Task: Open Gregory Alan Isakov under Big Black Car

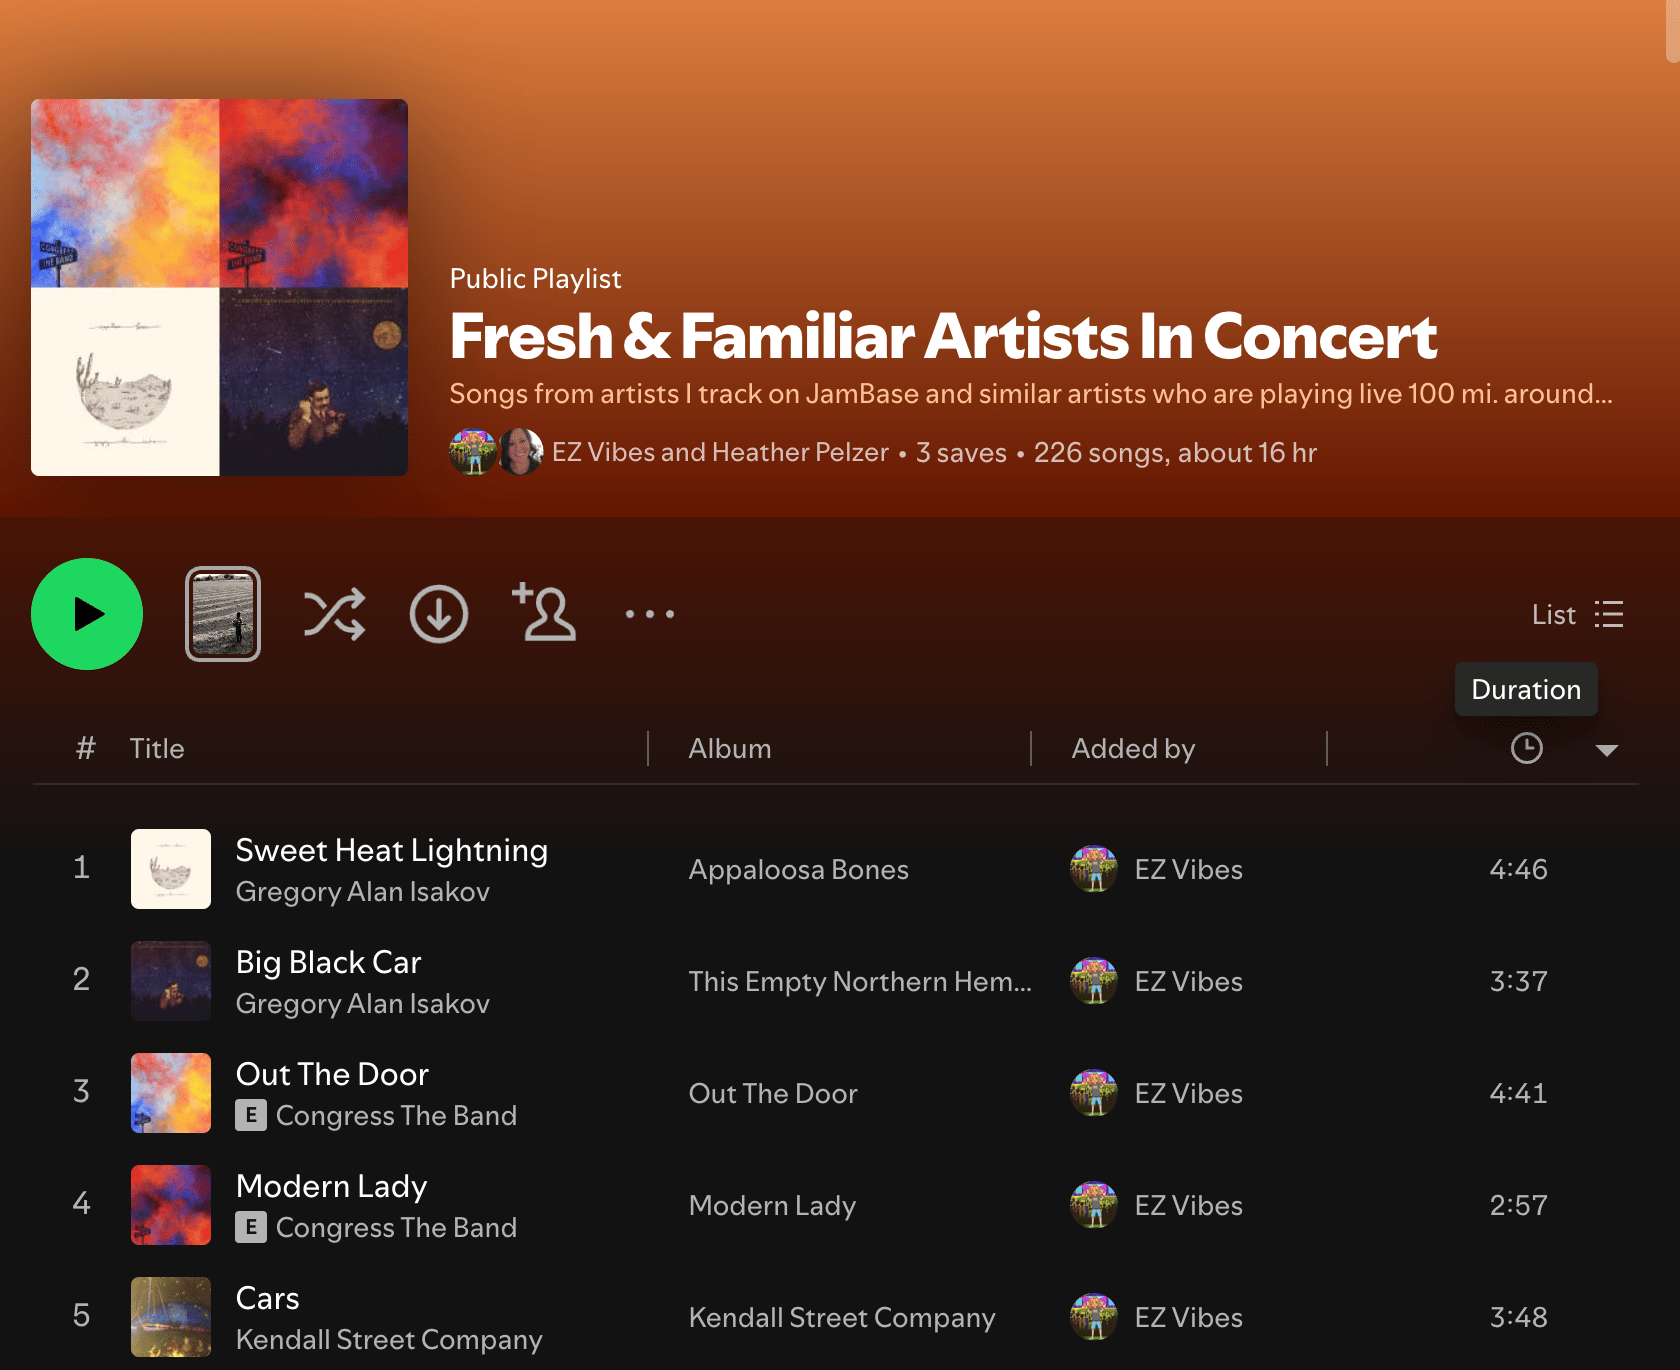Action: 363,1004
